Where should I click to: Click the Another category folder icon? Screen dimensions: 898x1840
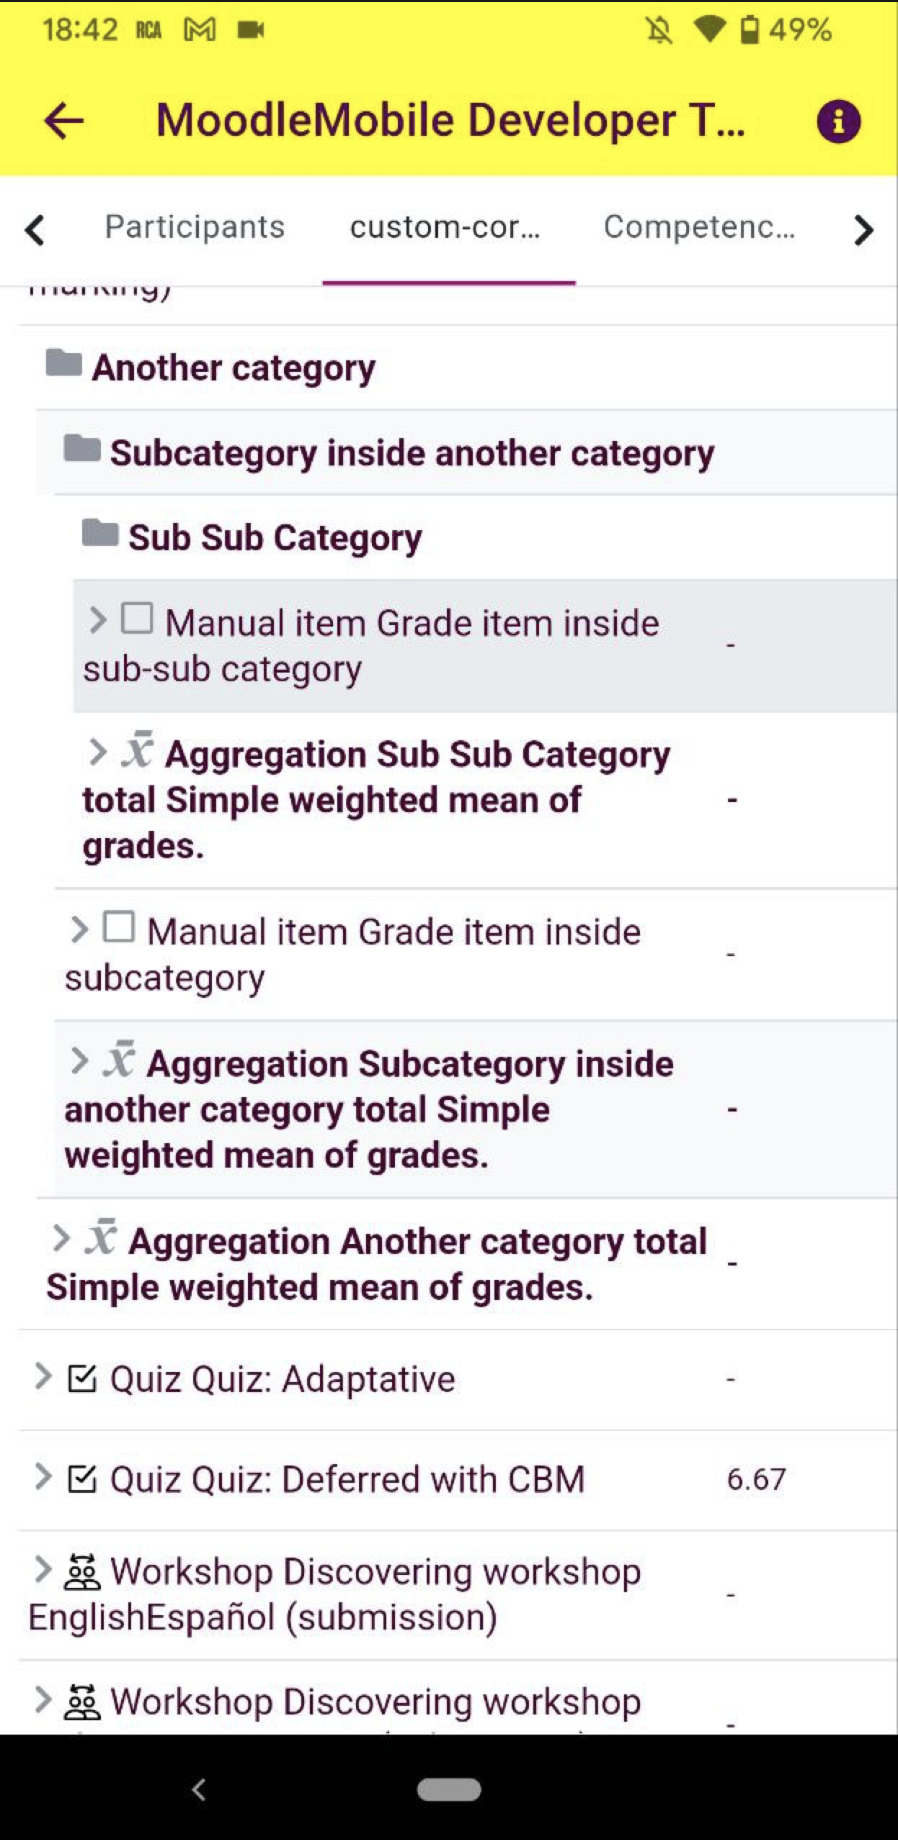click(x=64, y=363)
